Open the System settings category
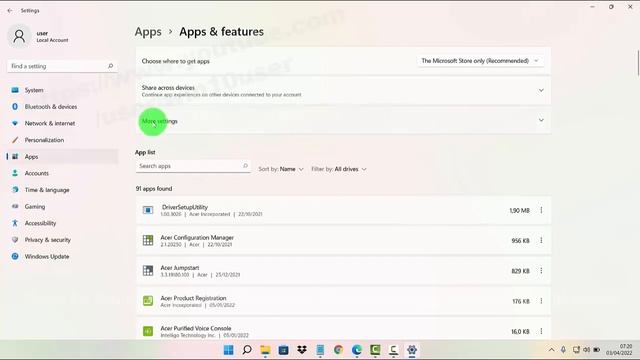 (62, 90)
